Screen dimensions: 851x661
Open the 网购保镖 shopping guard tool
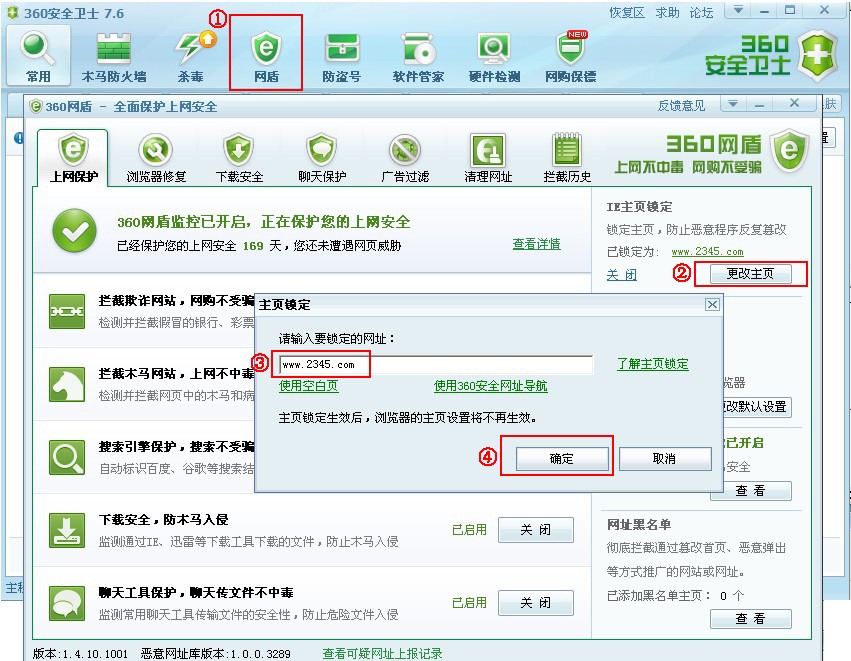coord(570,56)
